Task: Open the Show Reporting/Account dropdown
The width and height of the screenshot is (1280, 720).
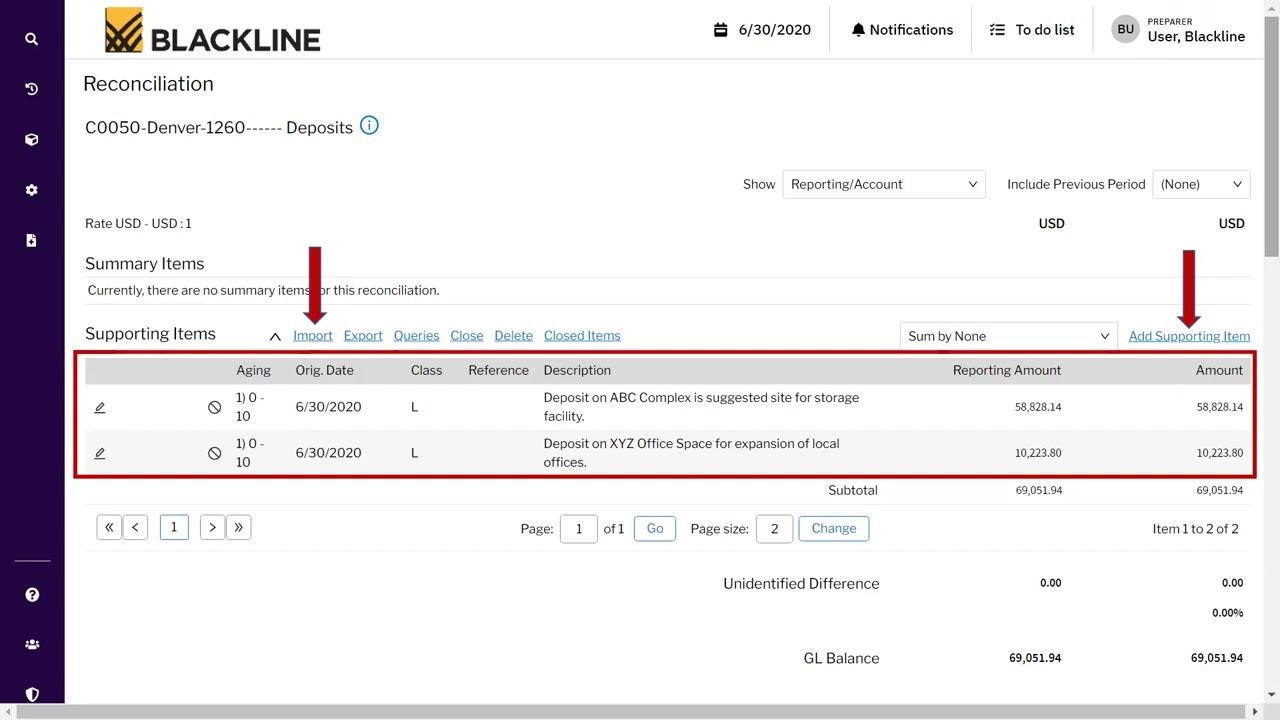Action: pos(884,184)
